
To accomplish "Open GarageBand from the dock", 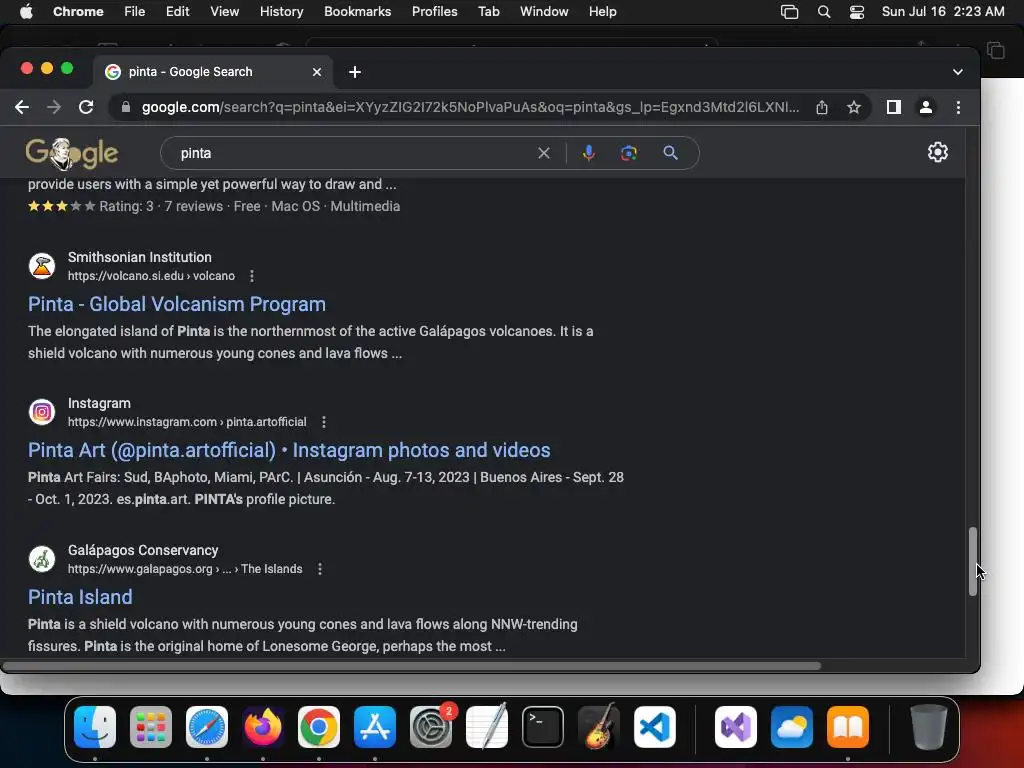I will tap(598, 727).
